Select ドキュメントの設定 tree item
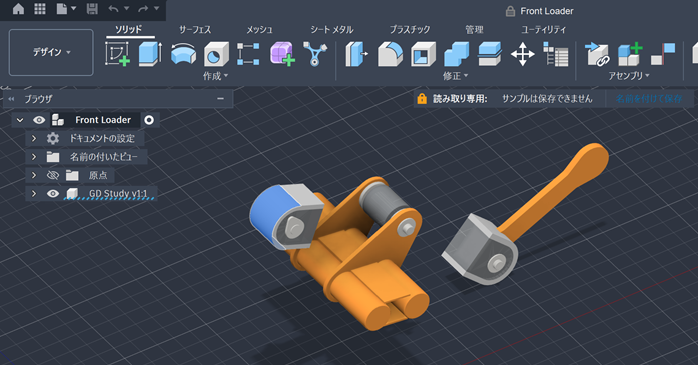698x365 pixels. click(x=102, y=138)
